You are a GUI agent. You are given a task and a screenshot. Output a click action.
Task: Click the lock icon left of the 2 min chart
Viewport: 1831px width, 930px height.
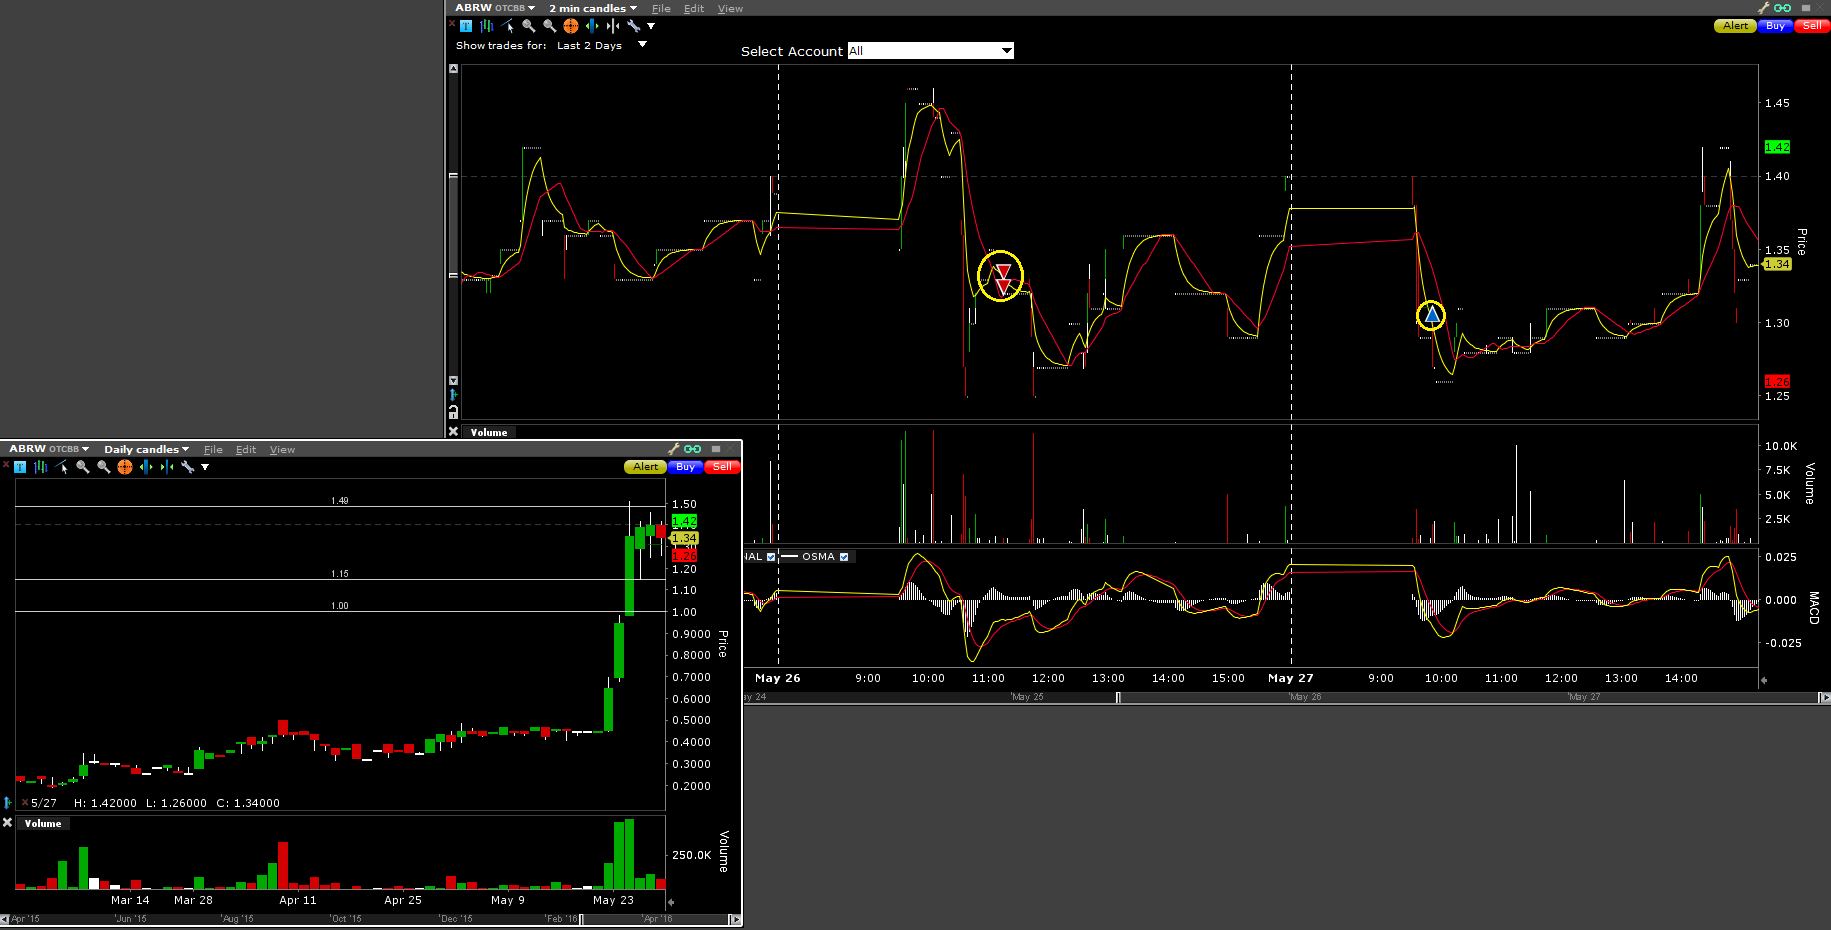[453, 412]
